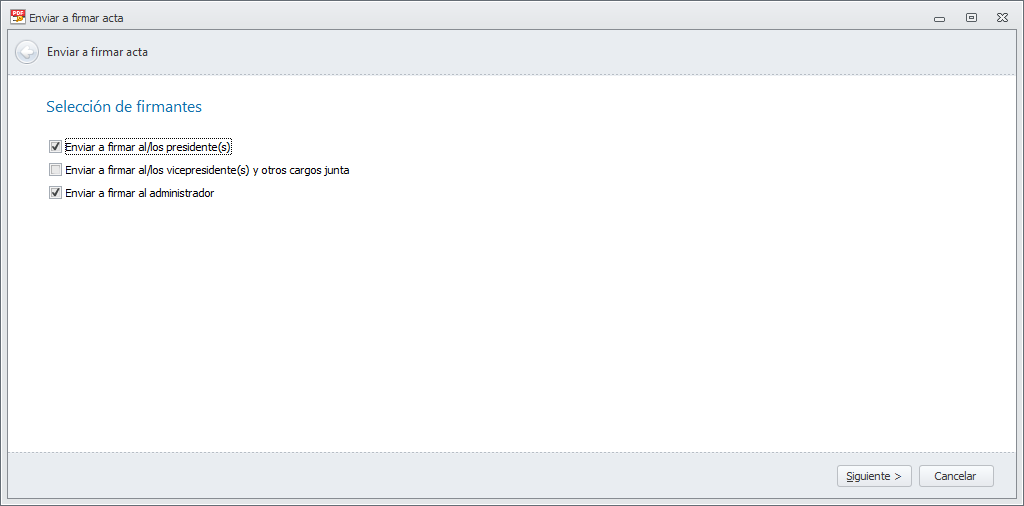
Task: Select the 'Selección de firmantes' heading
Action: (124, 106)
